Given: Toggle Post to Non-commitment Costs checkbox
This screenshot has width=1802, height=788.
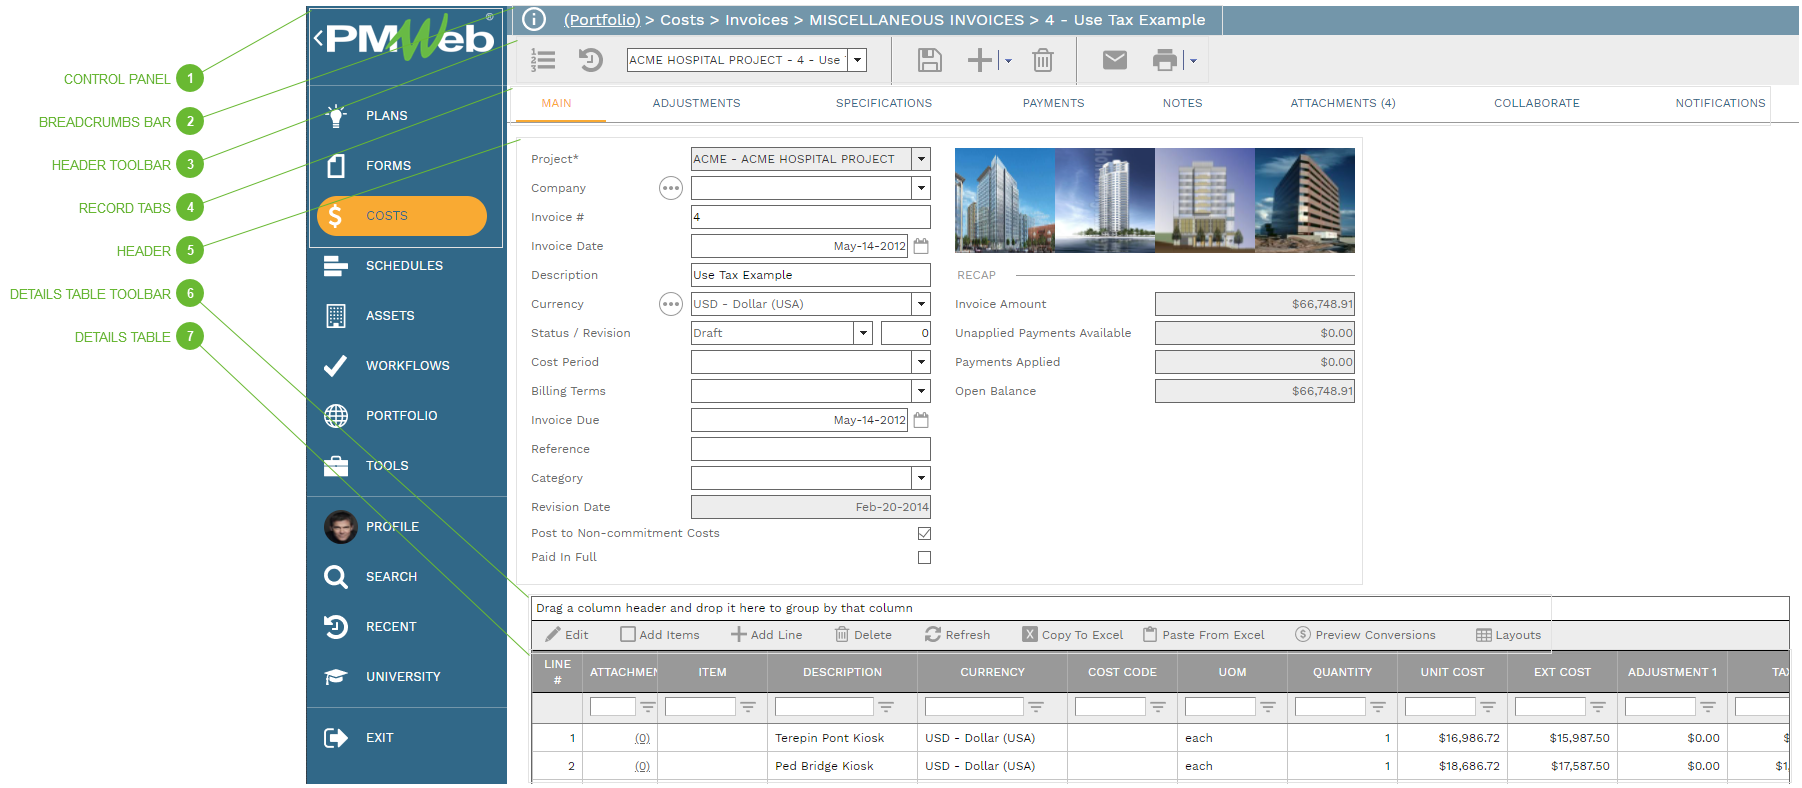Looking at the screenshot, I should (x=924, y=533).
